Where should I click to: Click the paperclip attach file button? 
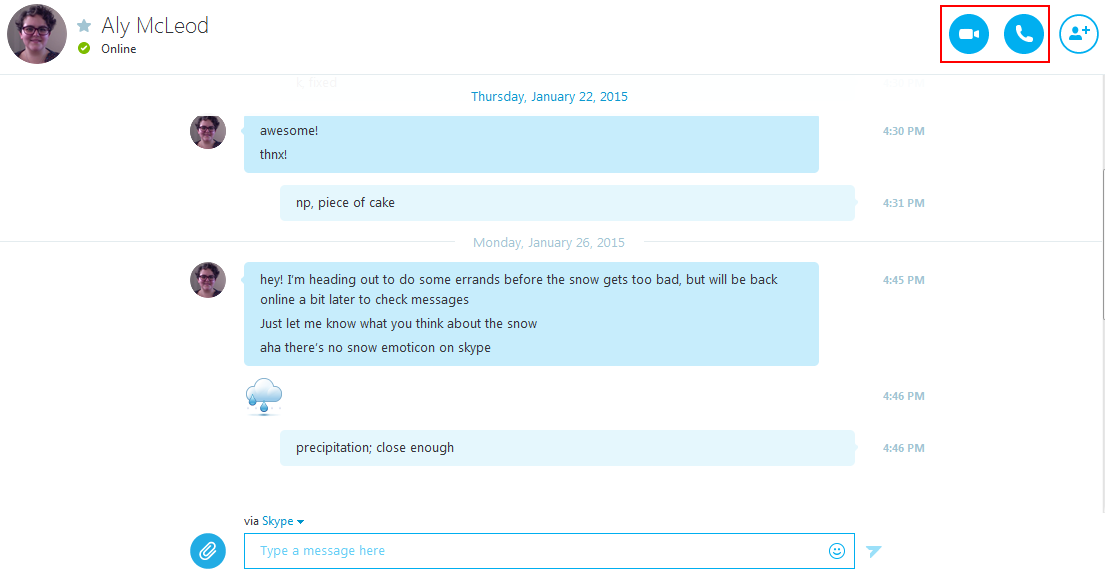tap(208, 551)
